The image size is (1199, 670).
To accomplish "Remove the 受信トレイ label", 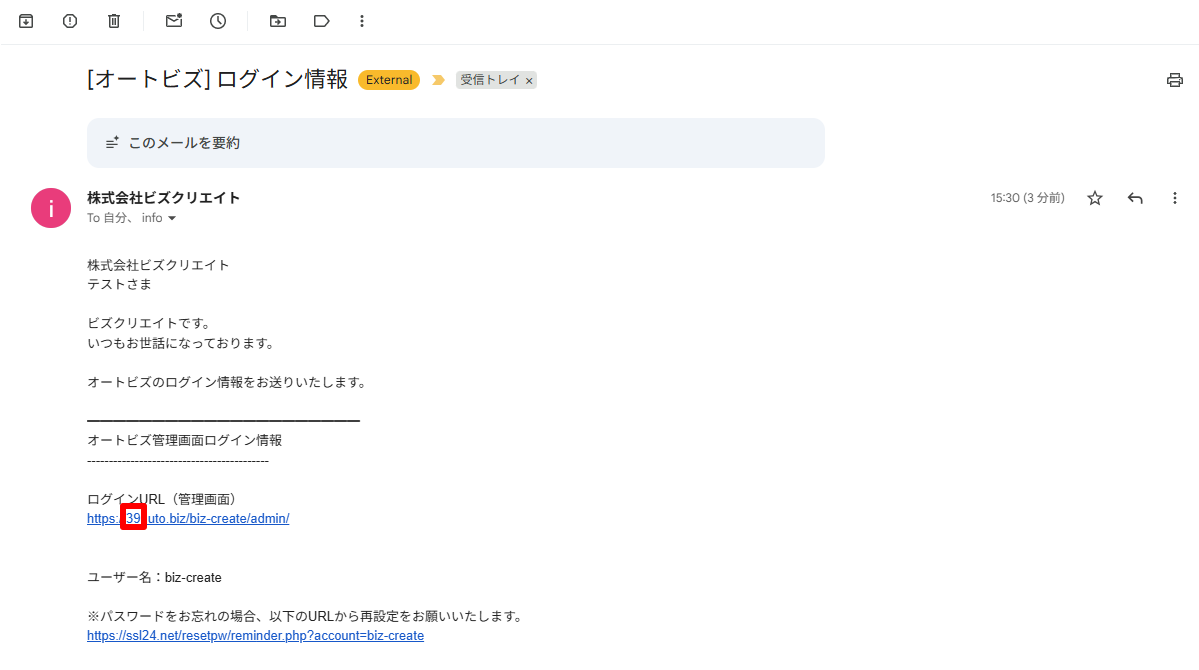I will pyautogui.click(x=529, y=80).
